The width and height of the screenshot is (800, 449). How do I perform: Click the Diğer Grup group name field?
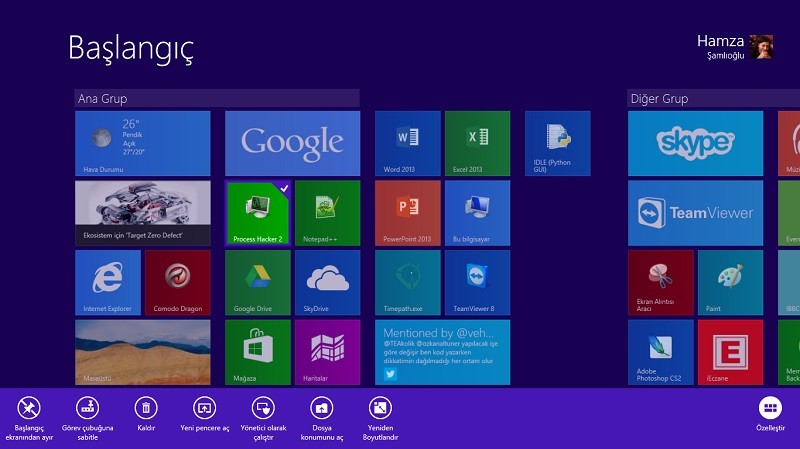click(x=713, y=98)
